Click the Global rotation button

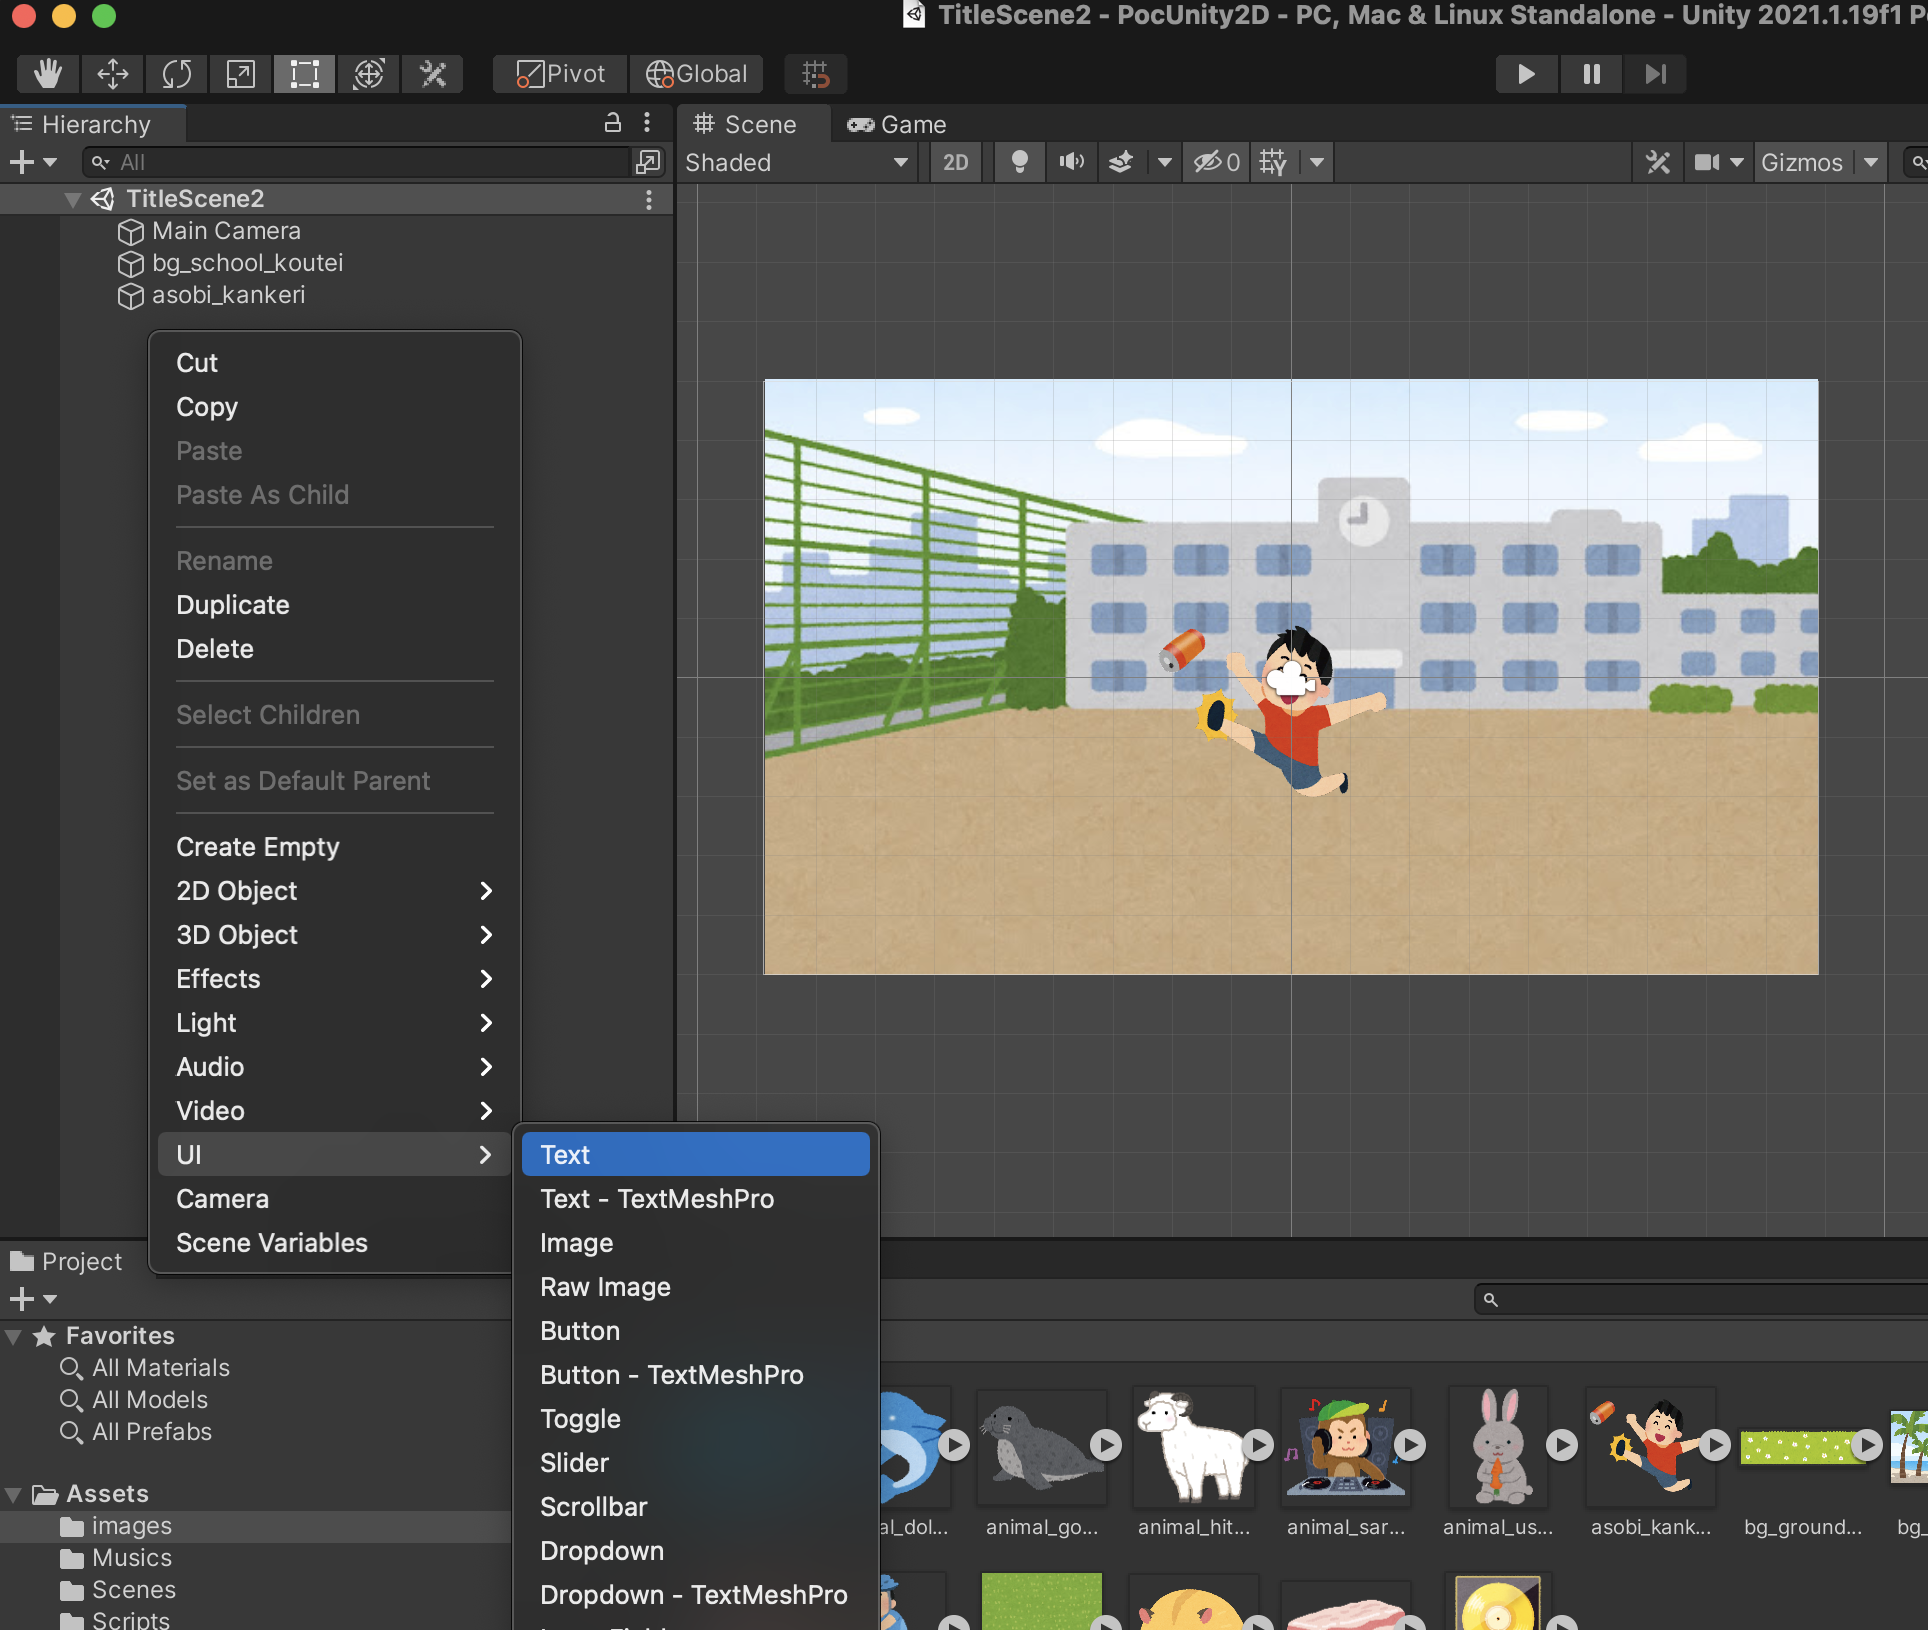click(697, 74)
